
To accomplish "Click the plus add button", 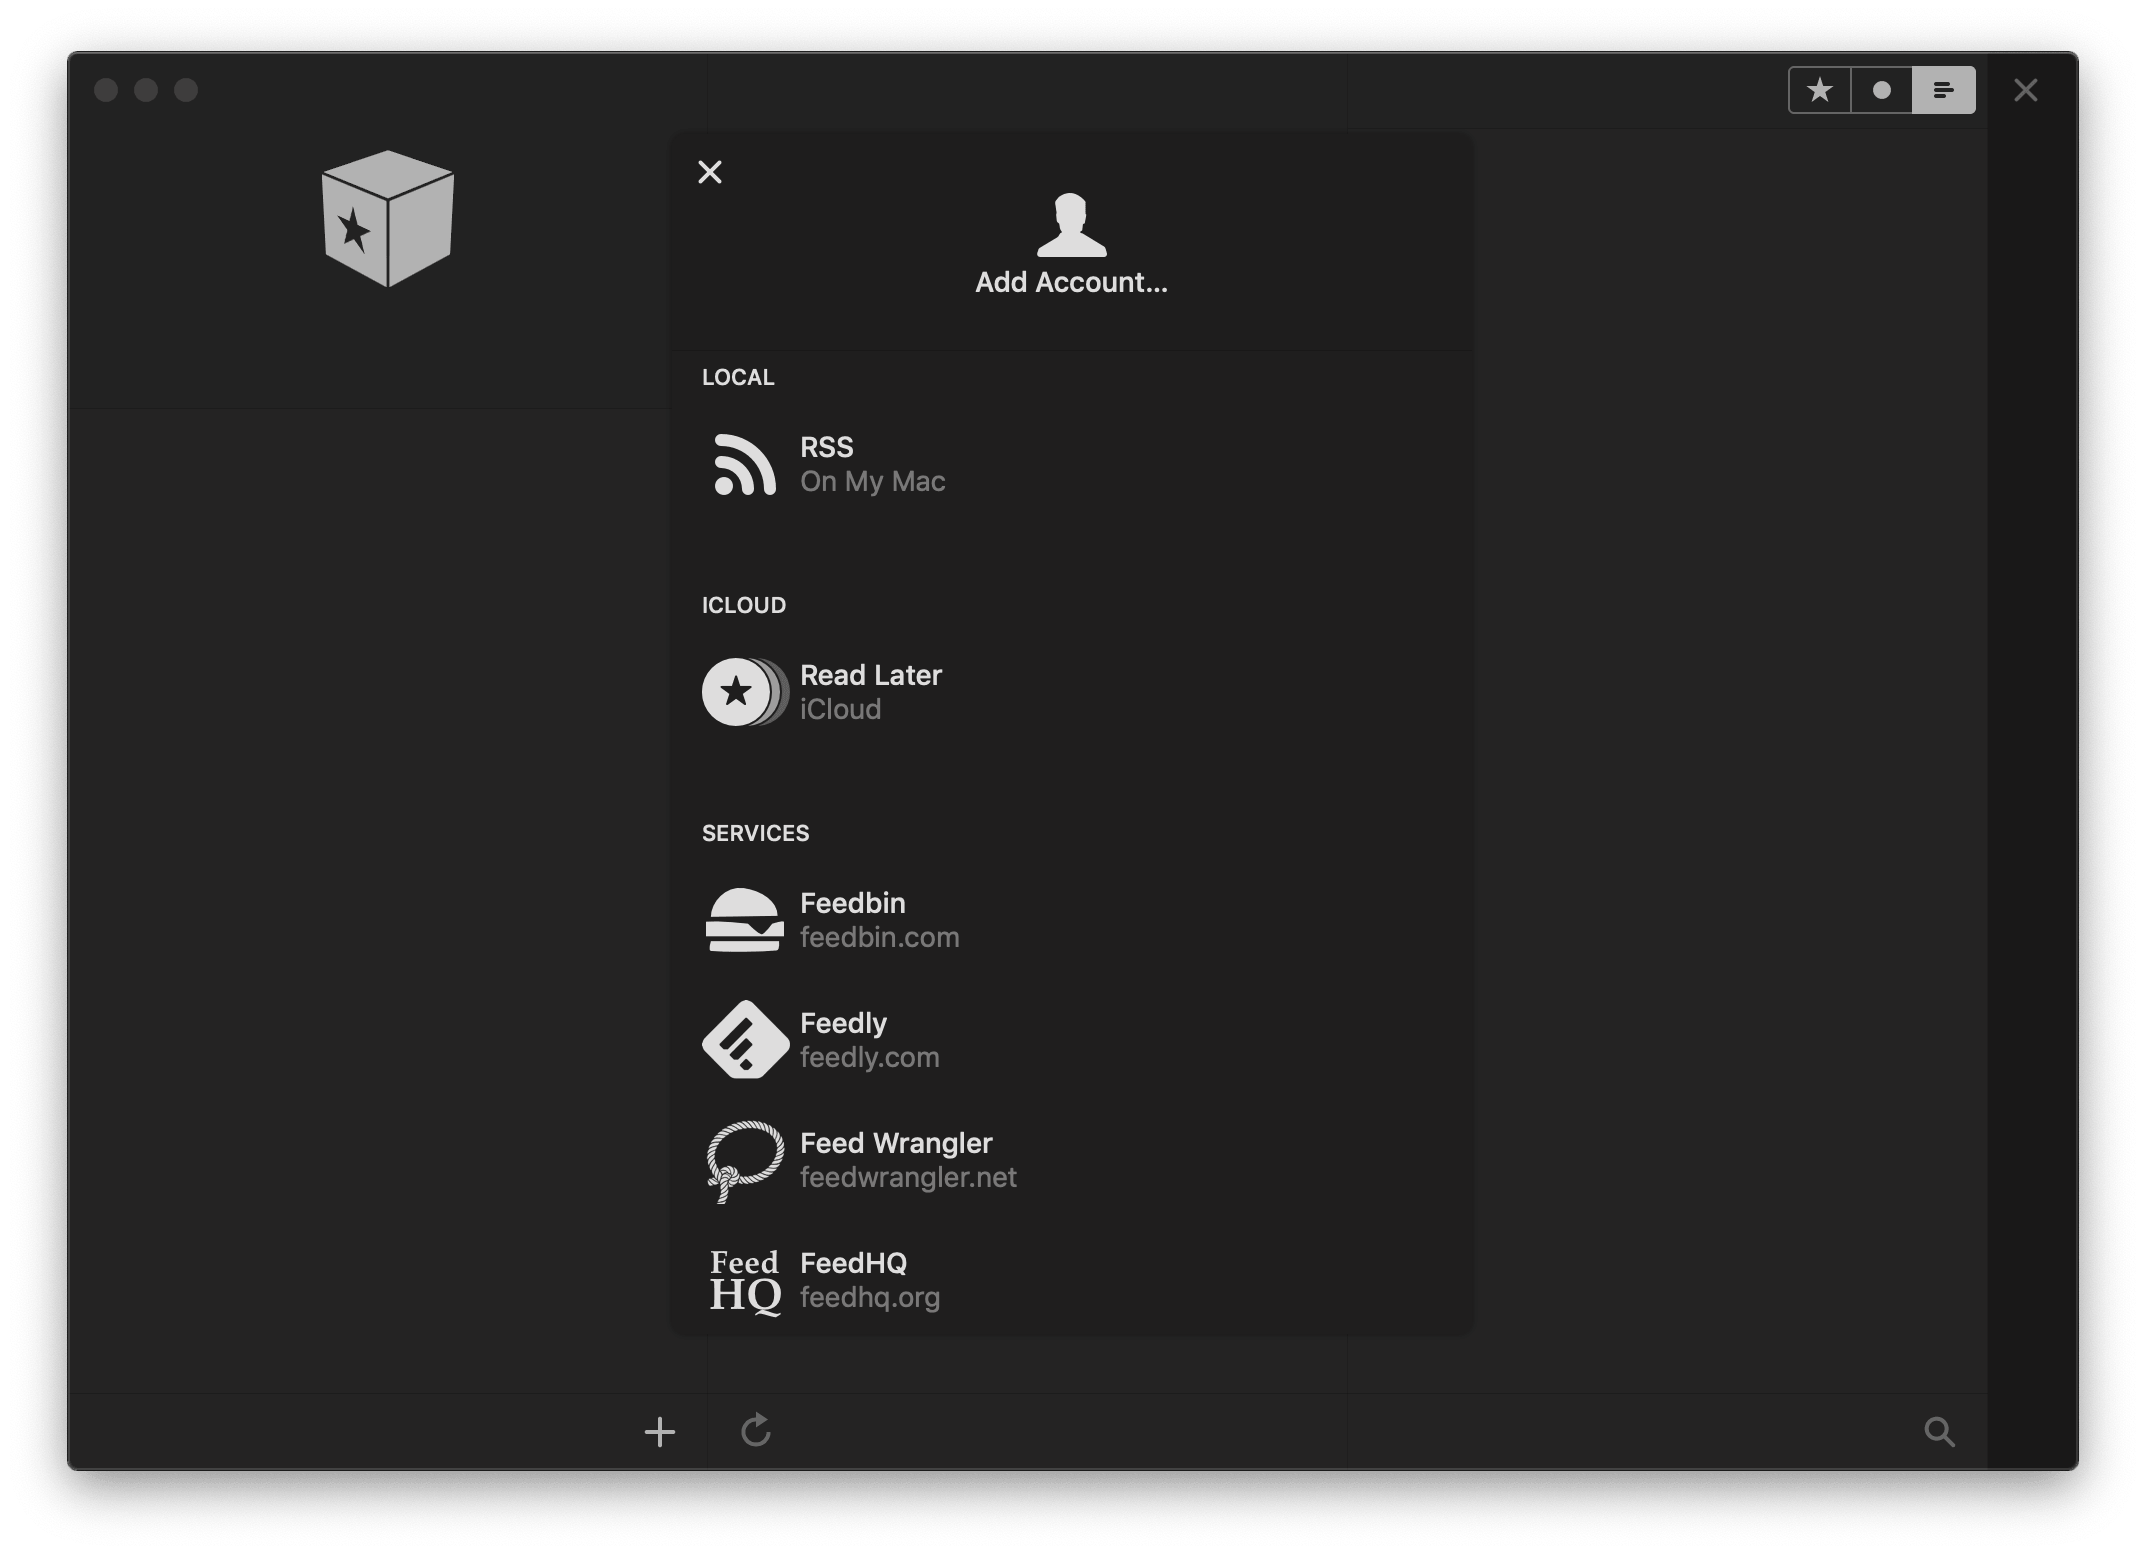I will pyautogui.click(x=660, y=1432).
